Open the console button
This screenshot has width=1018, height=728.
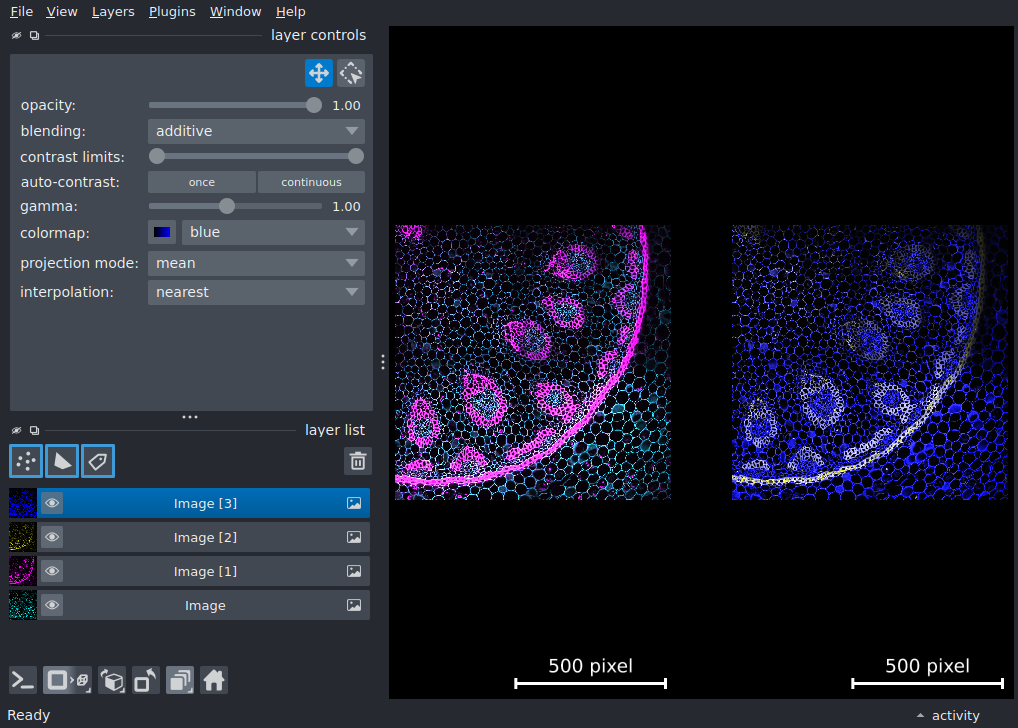point(23,681)
